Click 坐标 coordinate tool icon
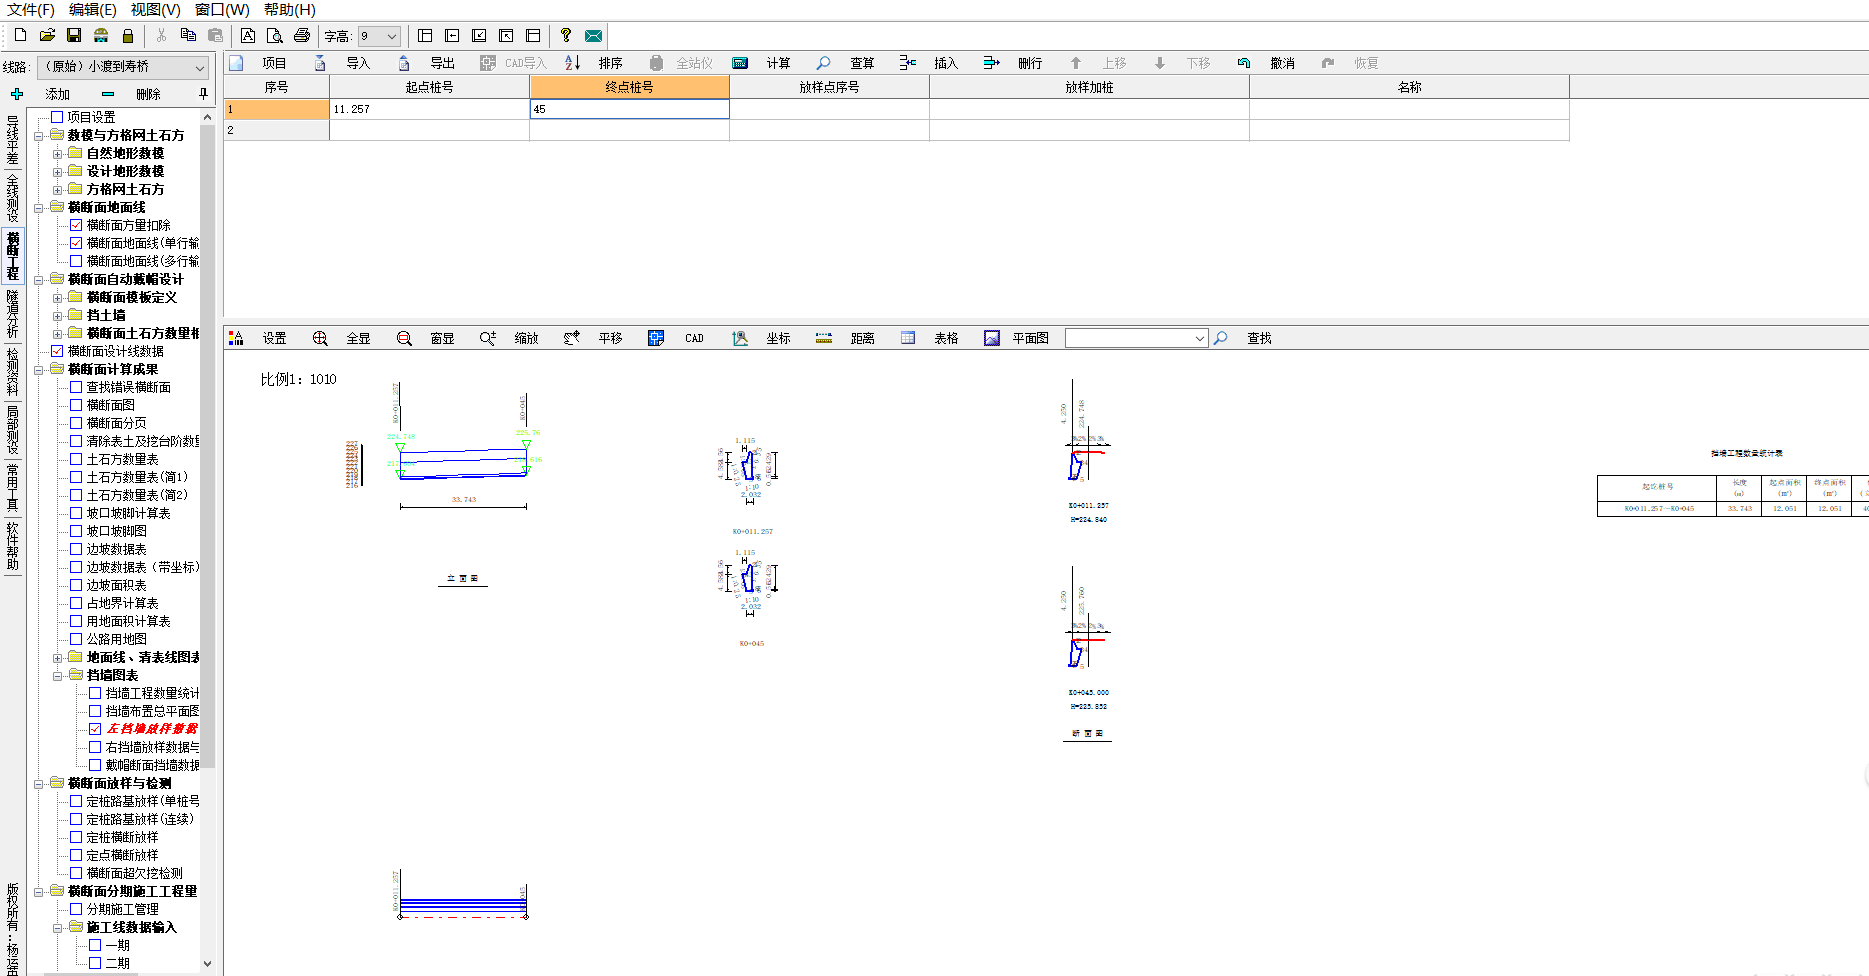This screenshot has height=976, width=1869. pos(740,338)
